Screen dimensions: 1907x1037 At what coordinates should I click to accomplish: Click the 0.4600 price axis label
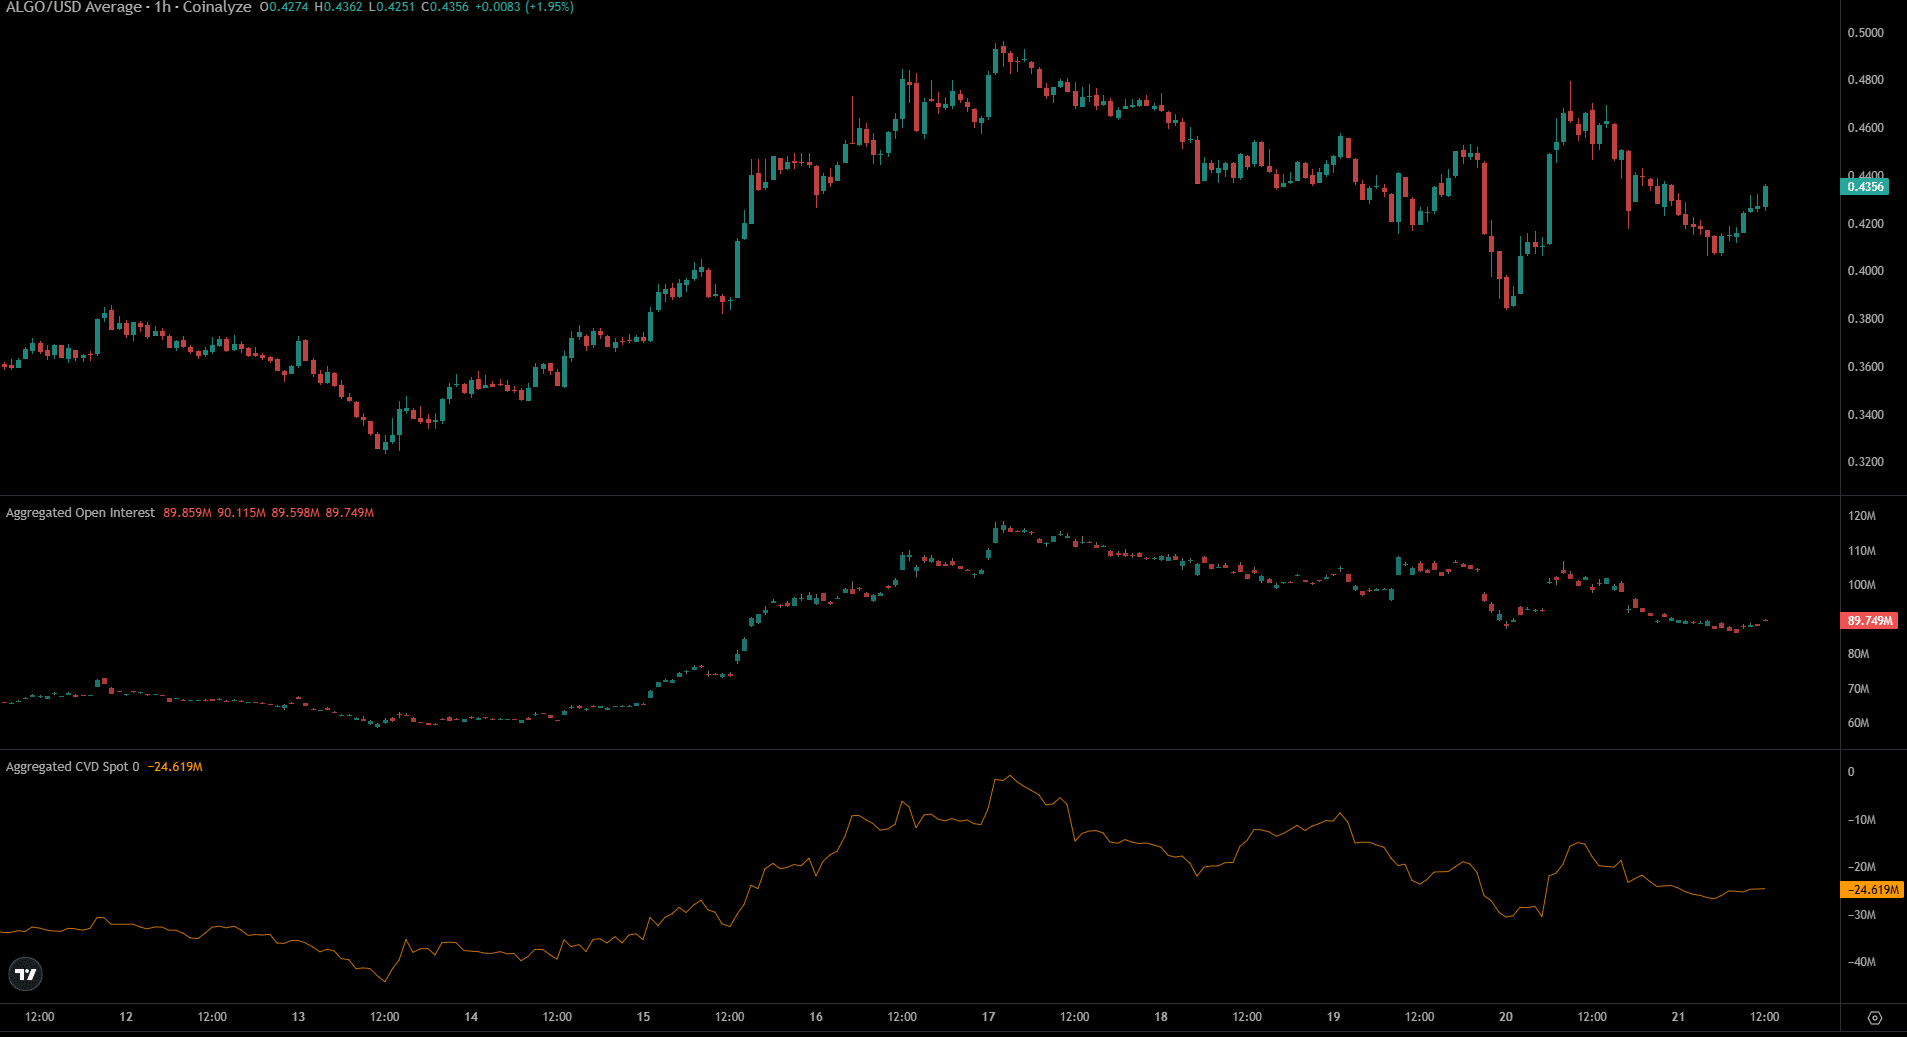pos(1865,128)
